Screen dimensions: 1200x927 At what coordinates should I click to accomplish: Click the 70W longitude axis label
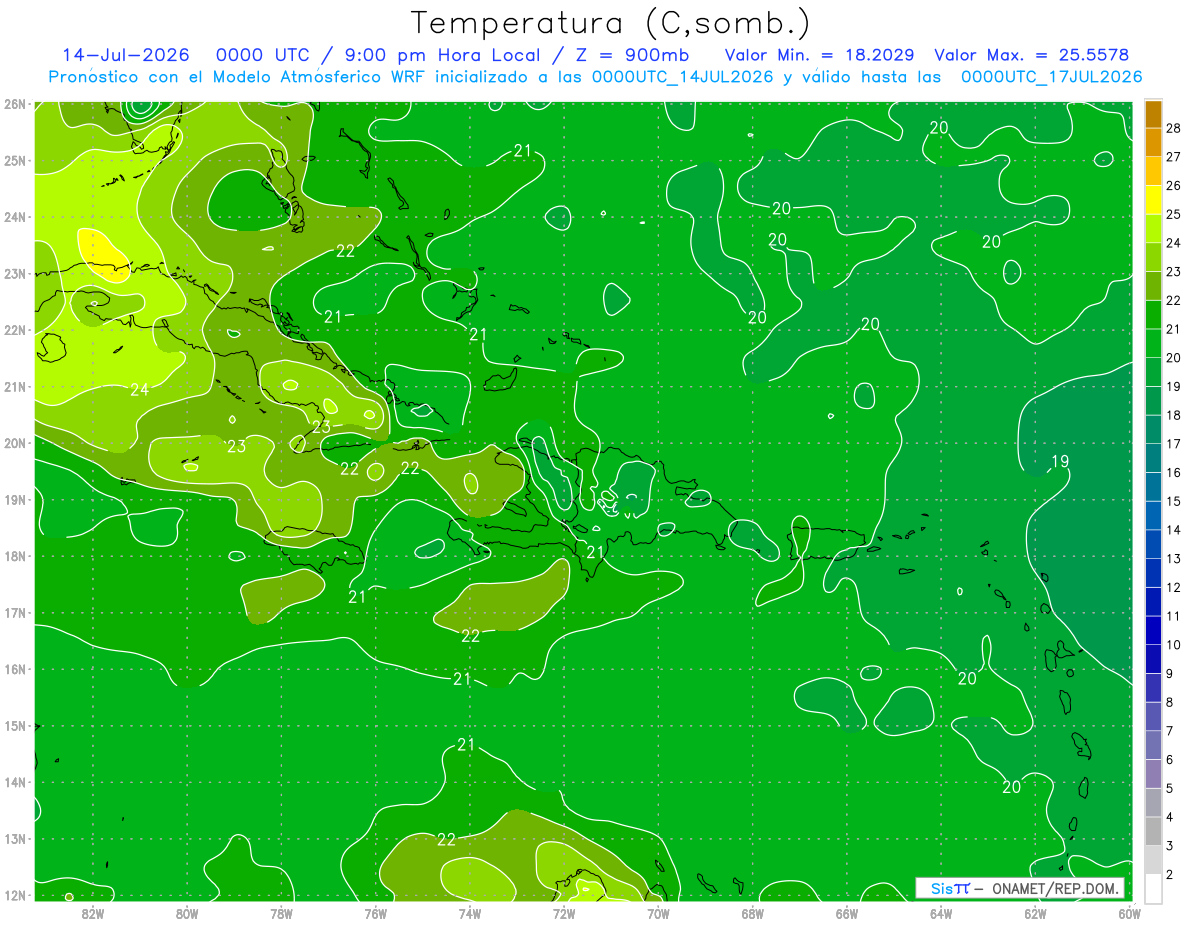(x=658, y=913)
